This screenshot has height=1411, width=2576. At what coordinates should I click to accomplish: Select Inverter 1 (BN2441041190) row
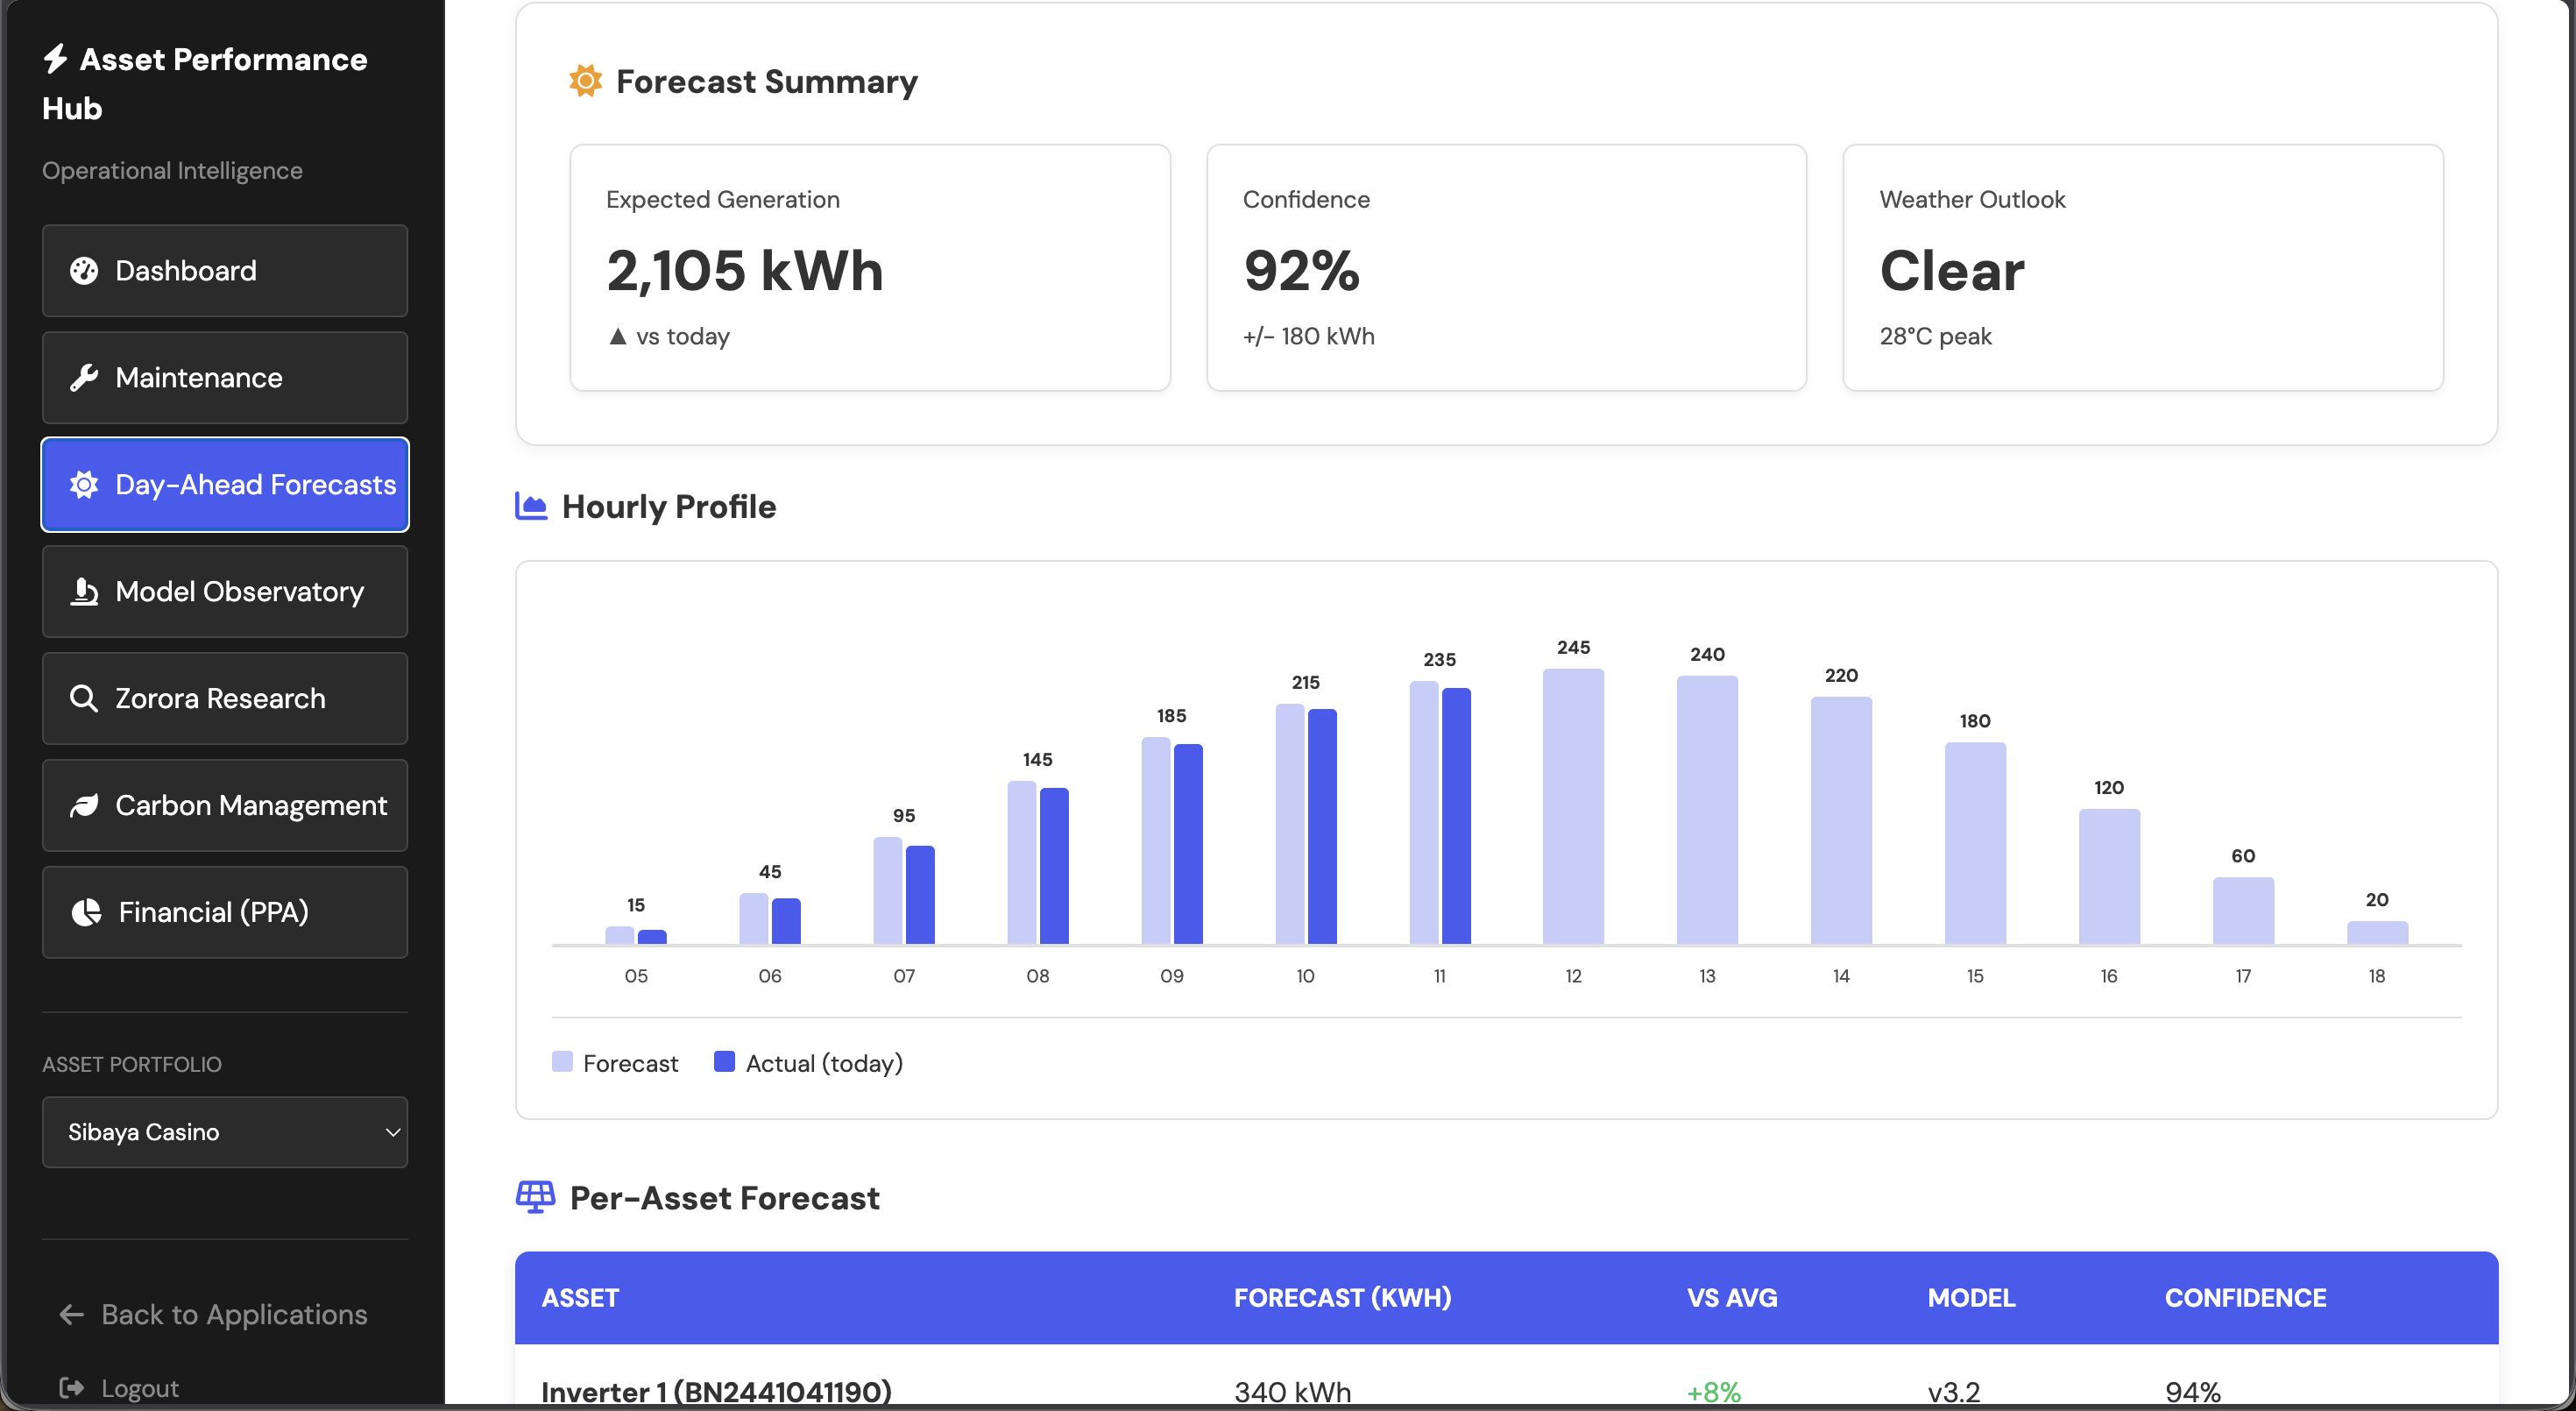click(715, 1391)
